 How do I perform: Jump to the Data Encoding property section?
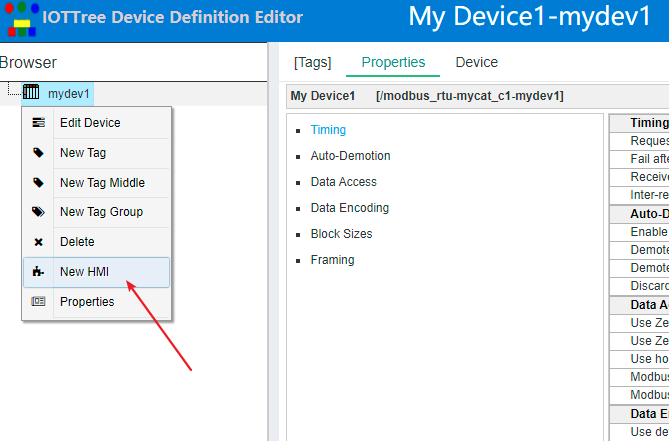pos(350,208)
